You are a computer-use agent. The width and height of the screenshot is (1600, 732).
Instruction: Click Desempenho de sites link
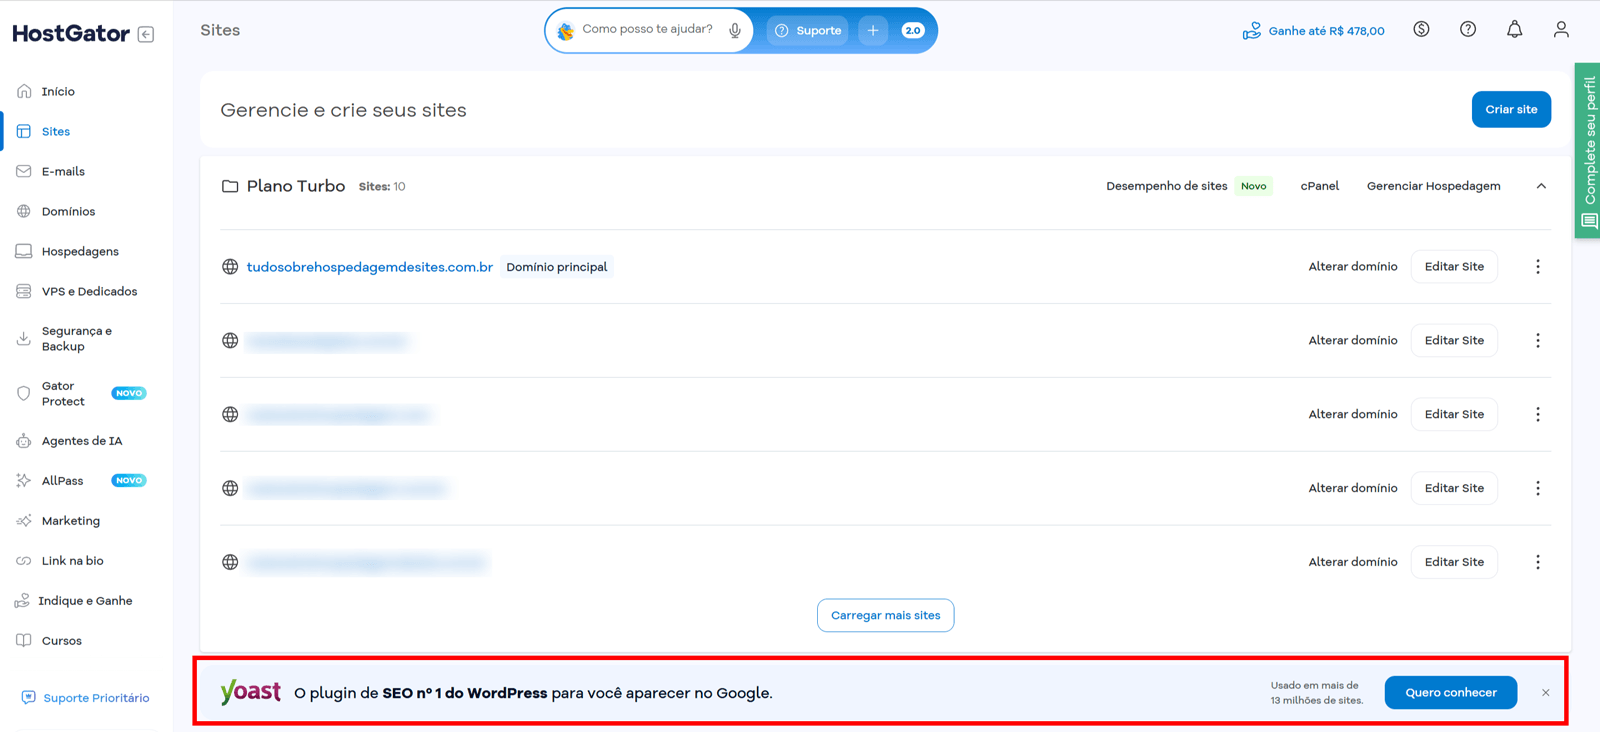1166,186
